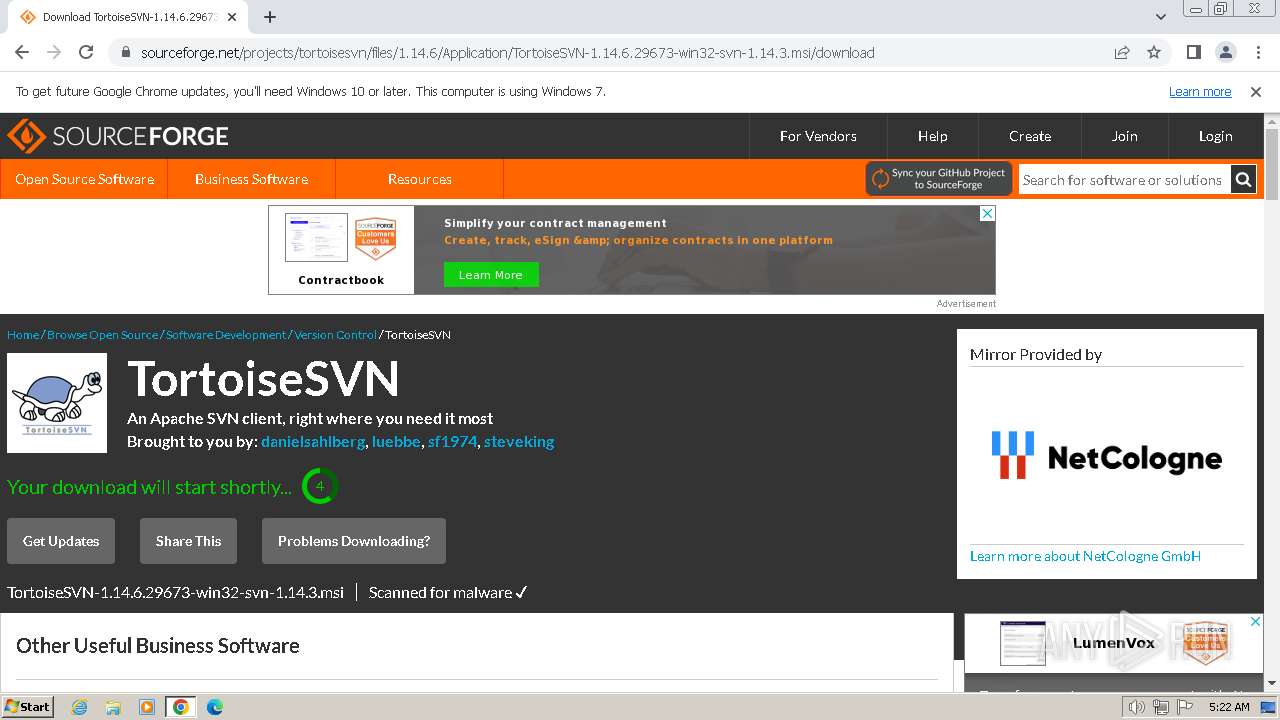Click the download countdown circle
The width and height of the screenshot is (1280, 720).
(x=320, y=486)
